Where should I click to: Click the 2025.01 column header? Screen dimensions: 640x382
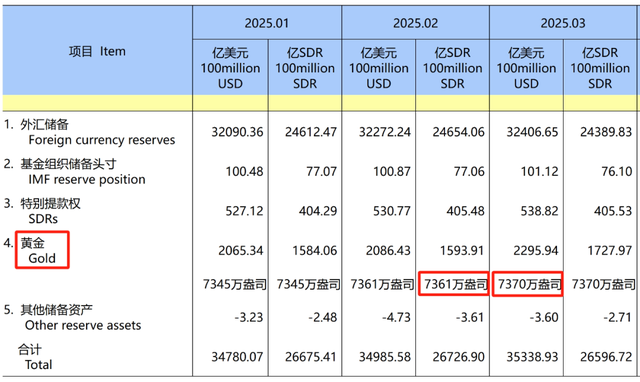tap(267, 23)
